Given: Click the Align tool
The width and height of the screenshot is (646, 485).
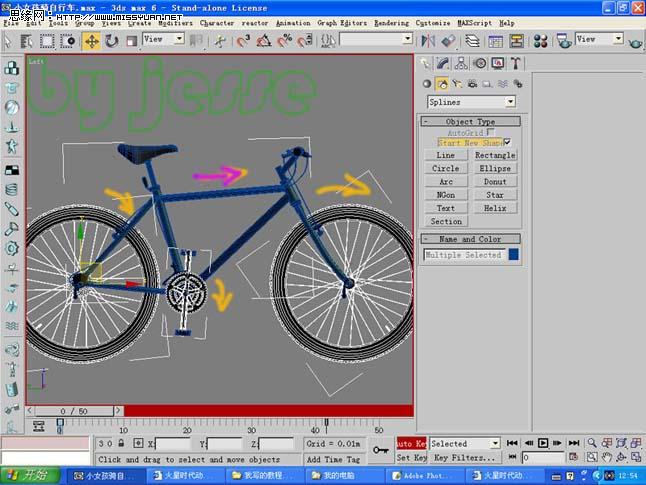Looking at the screenshot, I should pyautogui.click(x=448, y=41).
